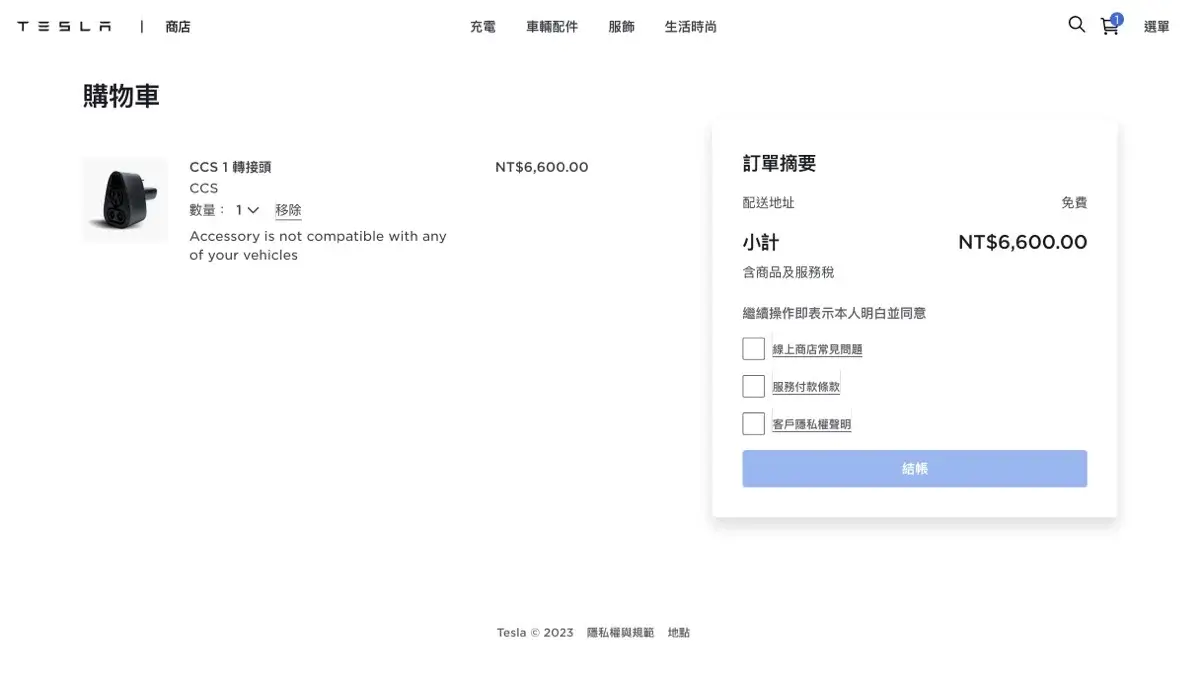Open the 車輛配件 menu

tap(552, 27)
